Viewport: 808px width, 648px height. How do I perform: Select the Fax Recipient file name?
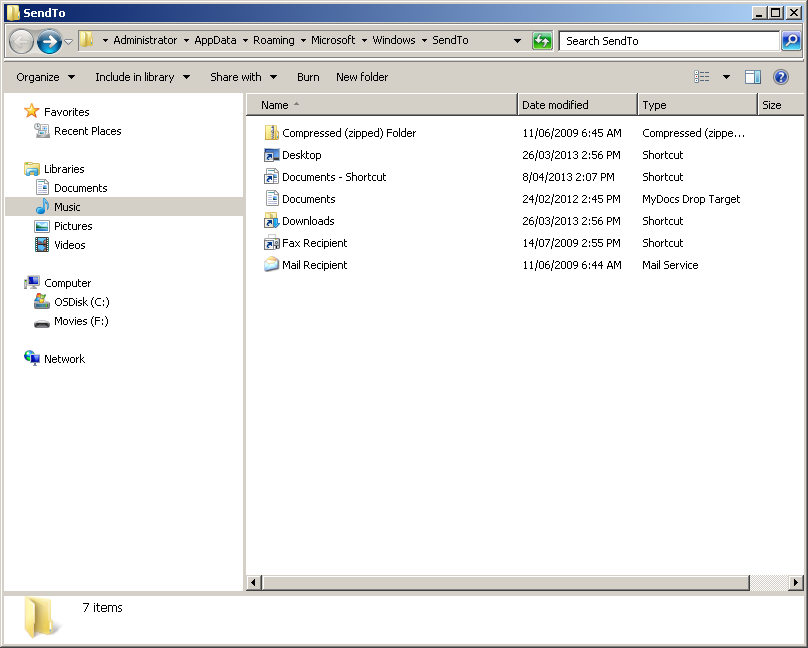(314, 243)
